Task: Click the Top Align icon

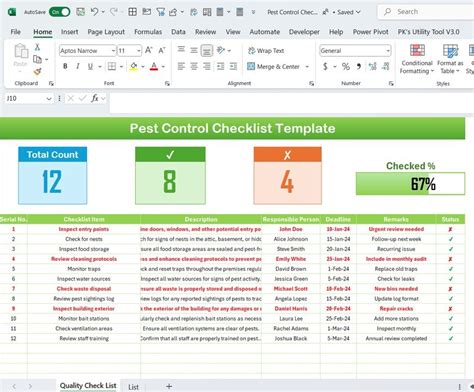Action: (x=181, y=50)
